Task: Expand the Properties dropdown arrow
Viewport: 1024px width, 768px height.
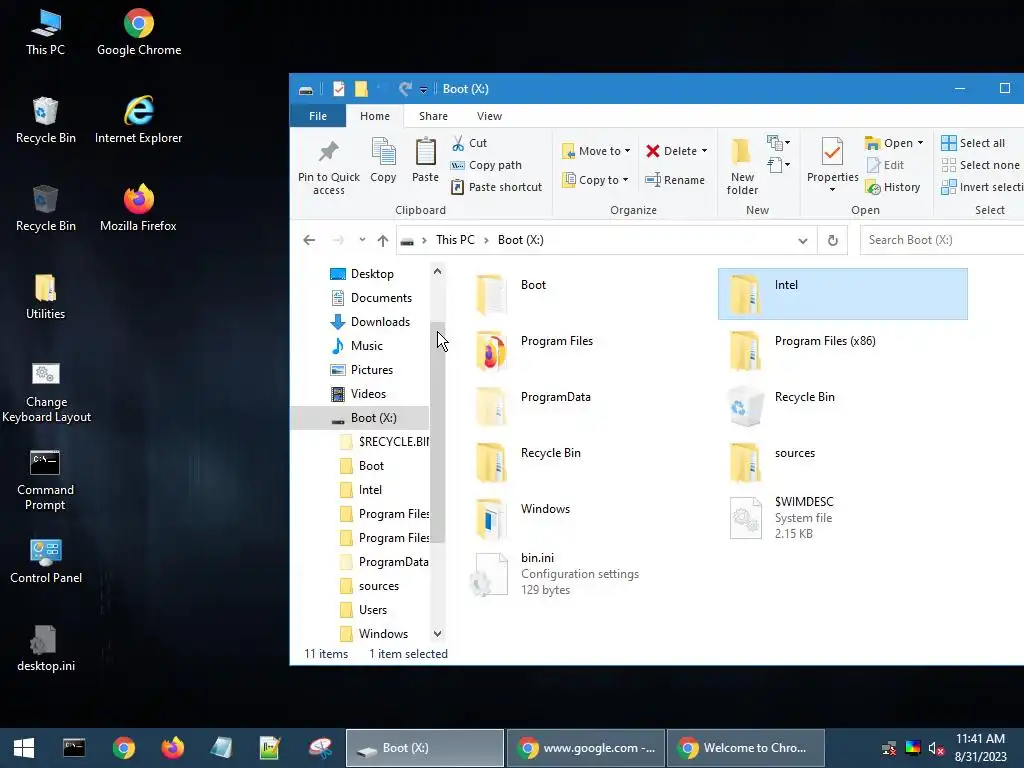Action: pos(833,189)
